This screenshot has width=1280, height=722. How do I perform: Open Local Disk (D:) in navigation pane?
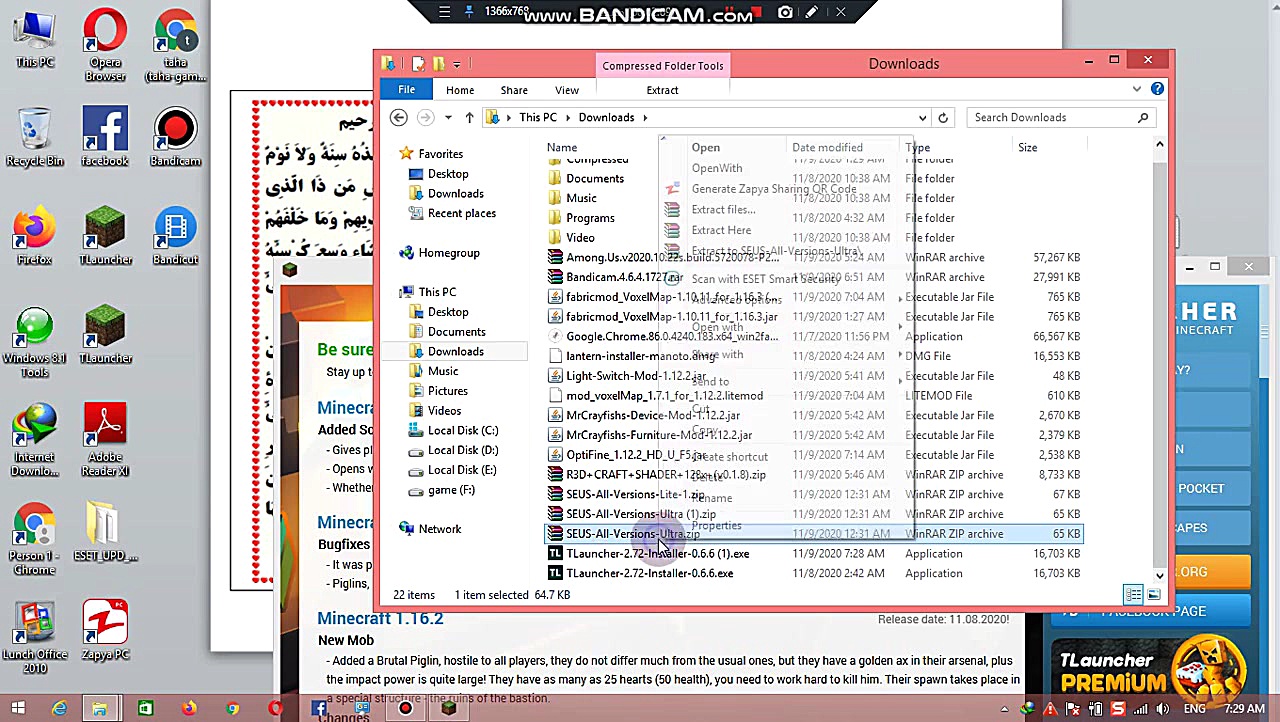pyautogui.click(x=463, y=450)
